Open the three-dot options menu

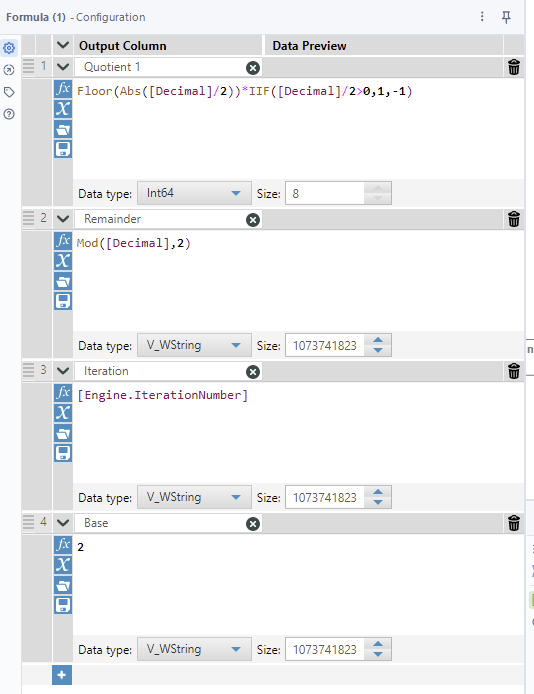[482, 17]
